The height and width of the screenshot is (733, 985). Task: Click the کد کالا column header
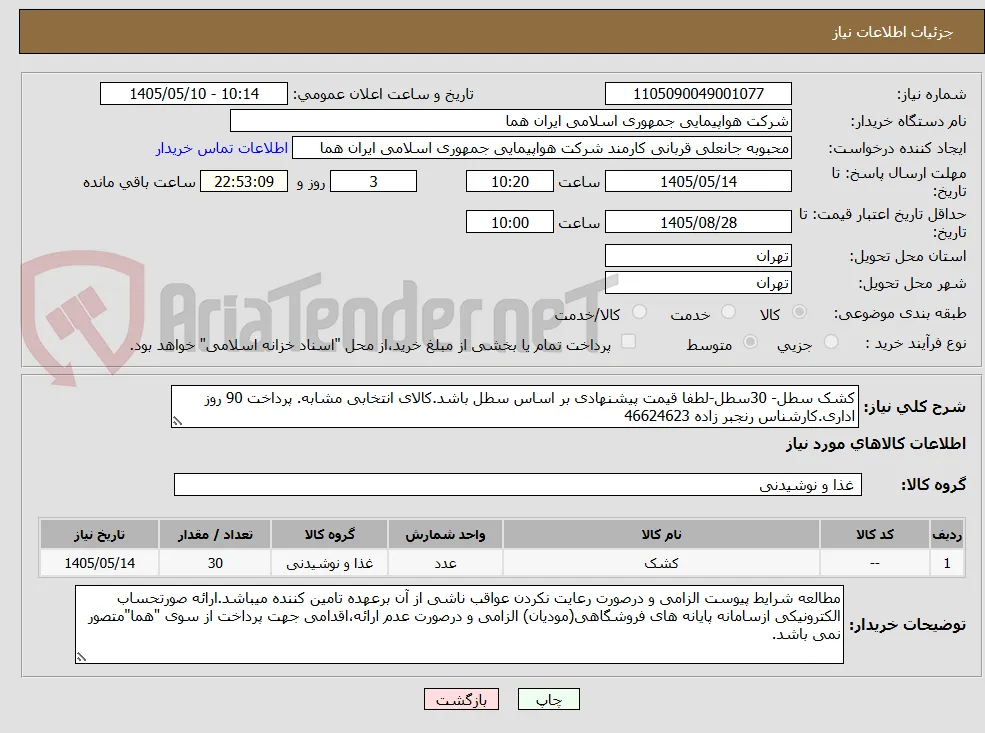coord(874,535)
